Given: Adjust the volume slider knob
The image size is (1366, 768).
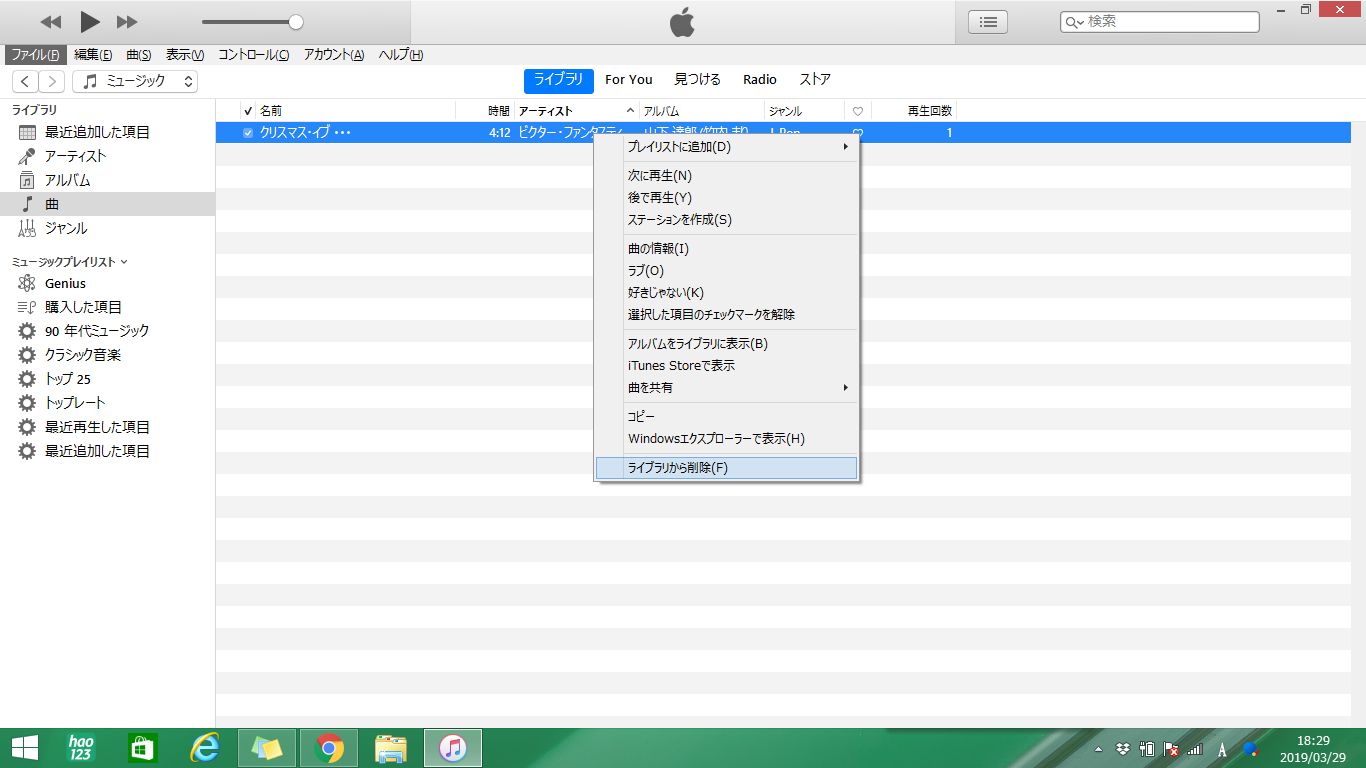Looking at the screenshot, I should click(x=295, y=22).
